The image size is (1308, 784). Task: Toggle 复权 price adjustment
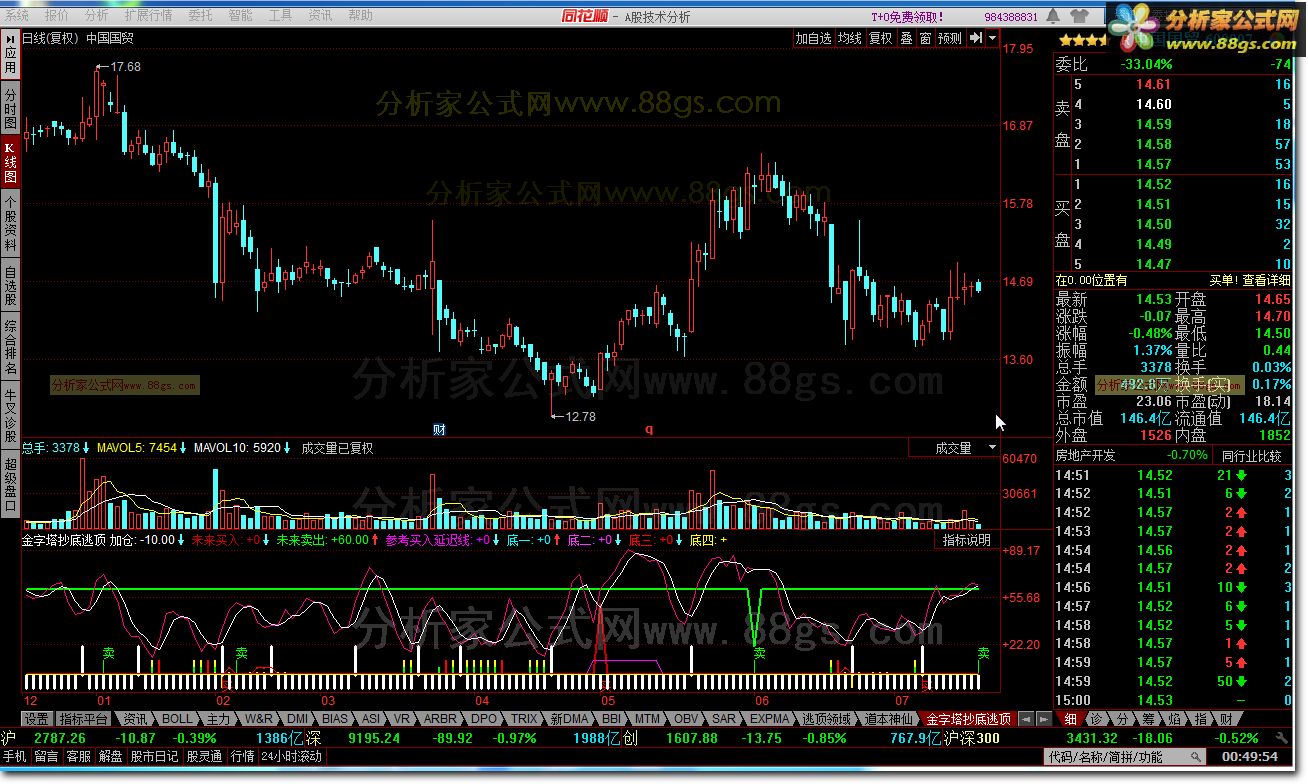tap(880, 38)
